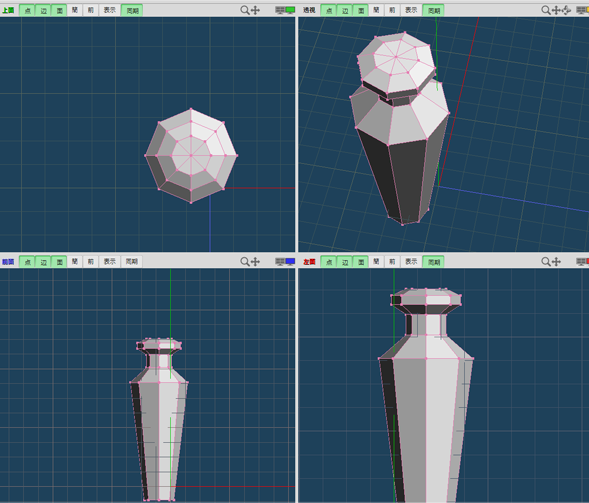Click the pan arrows icon in the front view
The image size is (589, 503).
click(255, 261)
